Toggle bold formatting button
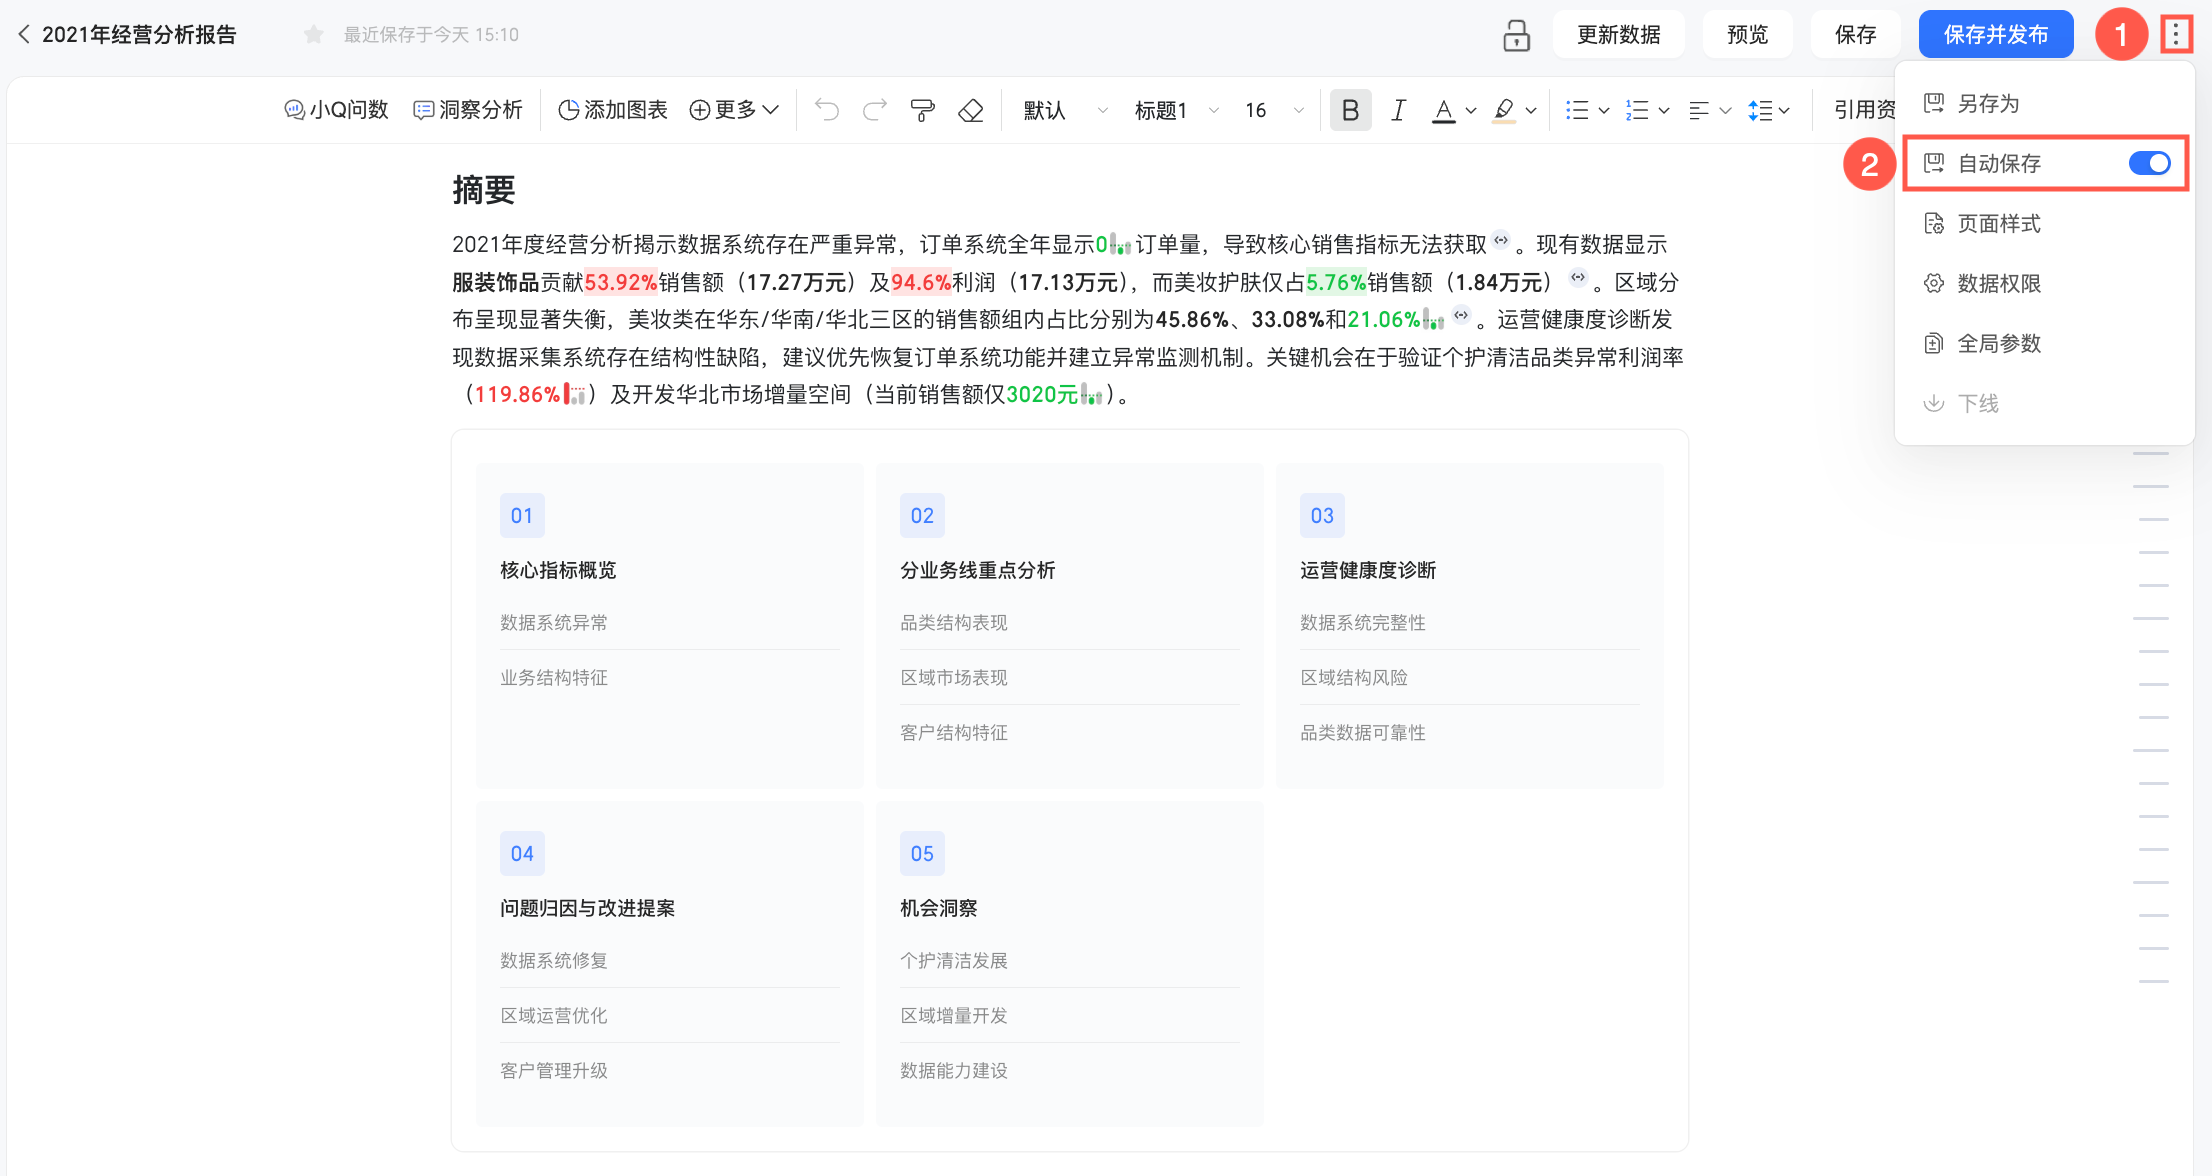Viewport: 2212px width, 1176px height. tap(1350, 110)
